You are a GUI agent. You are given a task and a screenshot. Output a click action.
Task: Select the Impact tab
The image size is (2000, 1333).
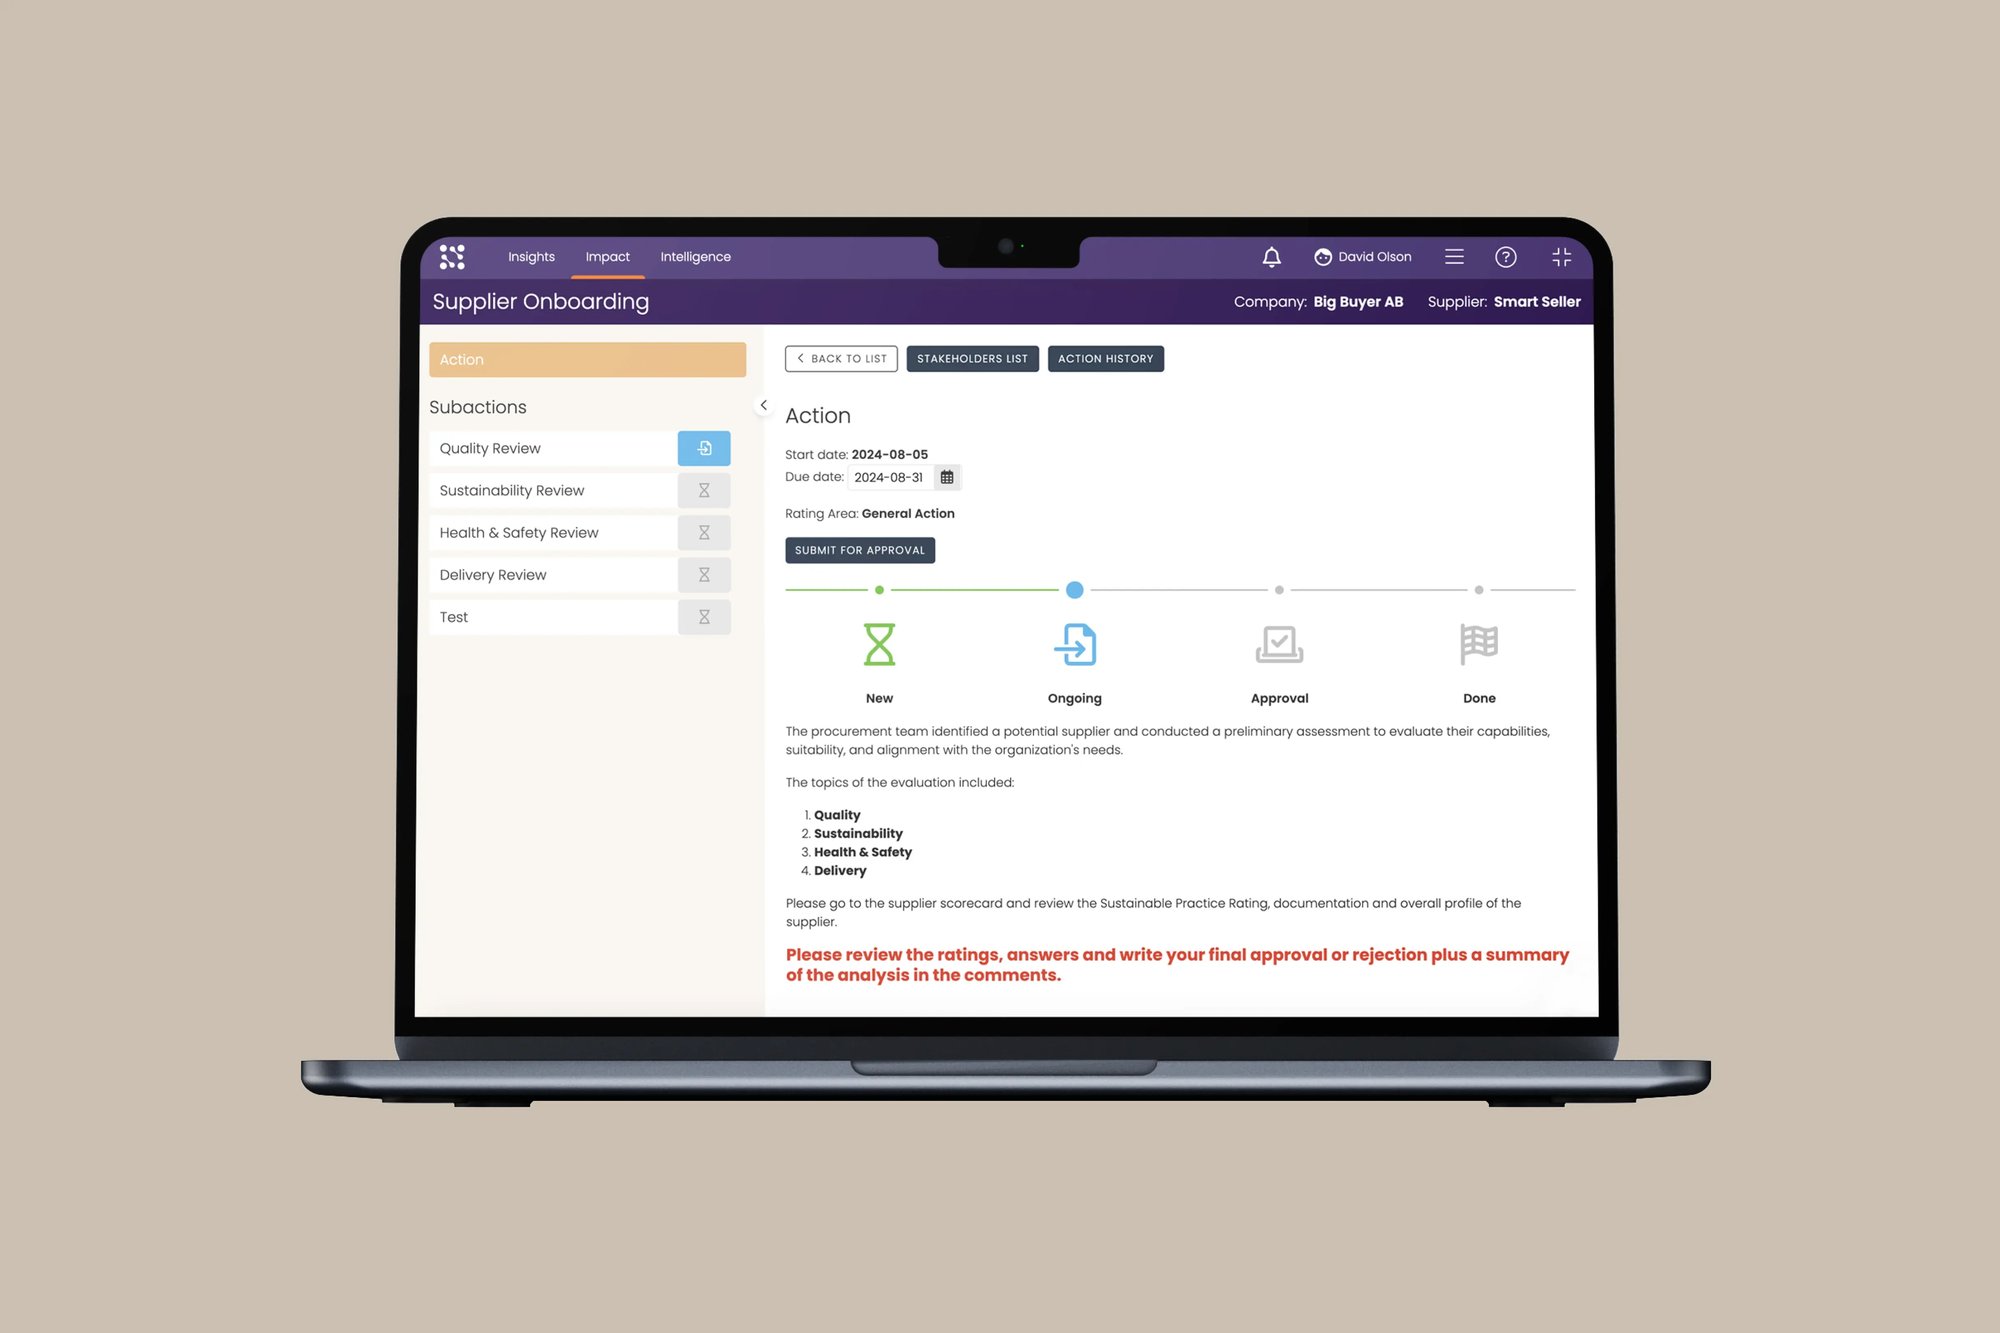point(605,256)
